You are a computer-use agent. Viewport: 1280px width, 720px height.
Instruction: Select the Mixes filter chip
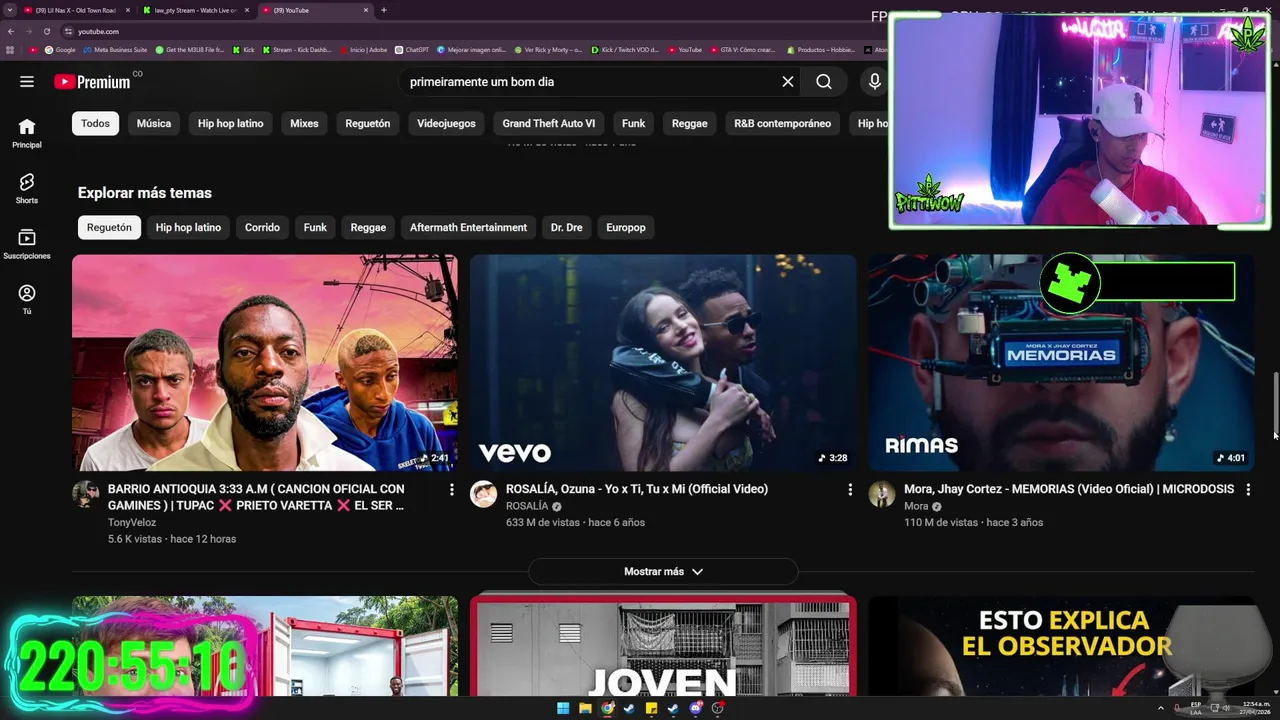click(304, 123)
